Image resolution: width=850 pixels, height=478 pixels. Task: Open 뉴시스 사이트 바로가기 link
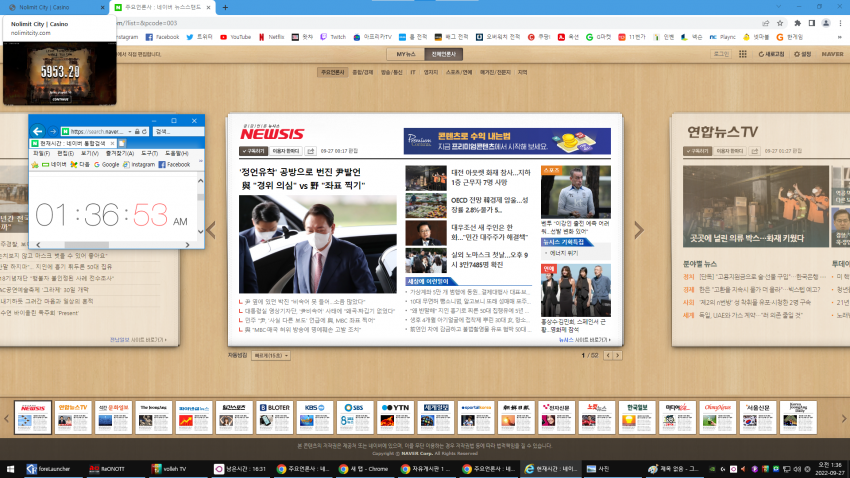[585, 340]
